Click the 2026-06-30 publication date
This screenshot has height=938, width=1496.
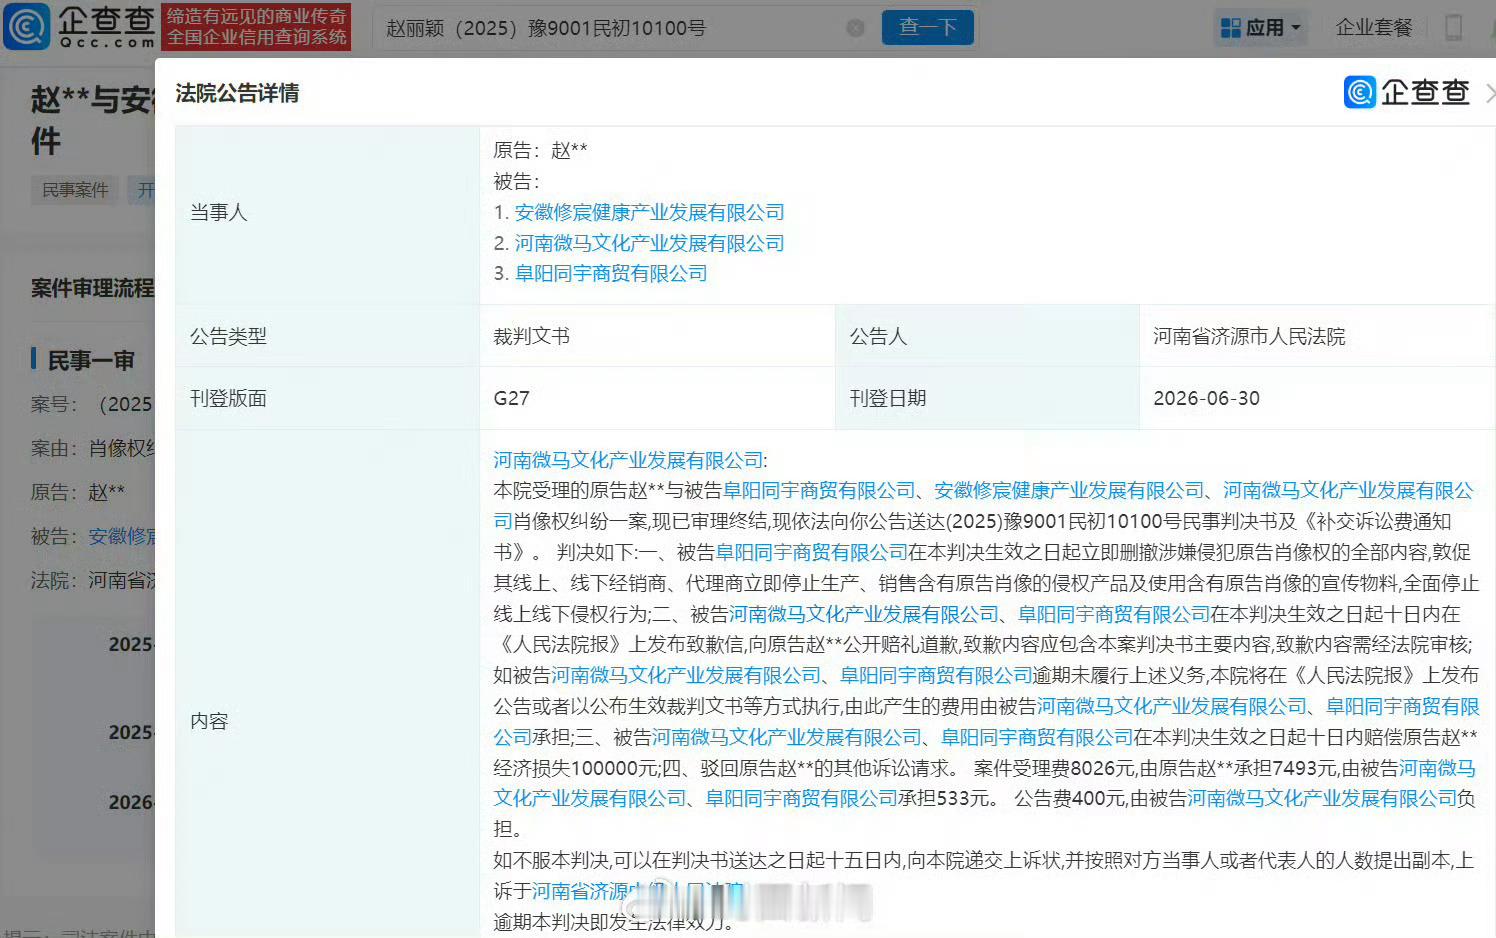tap(1206, 398)
